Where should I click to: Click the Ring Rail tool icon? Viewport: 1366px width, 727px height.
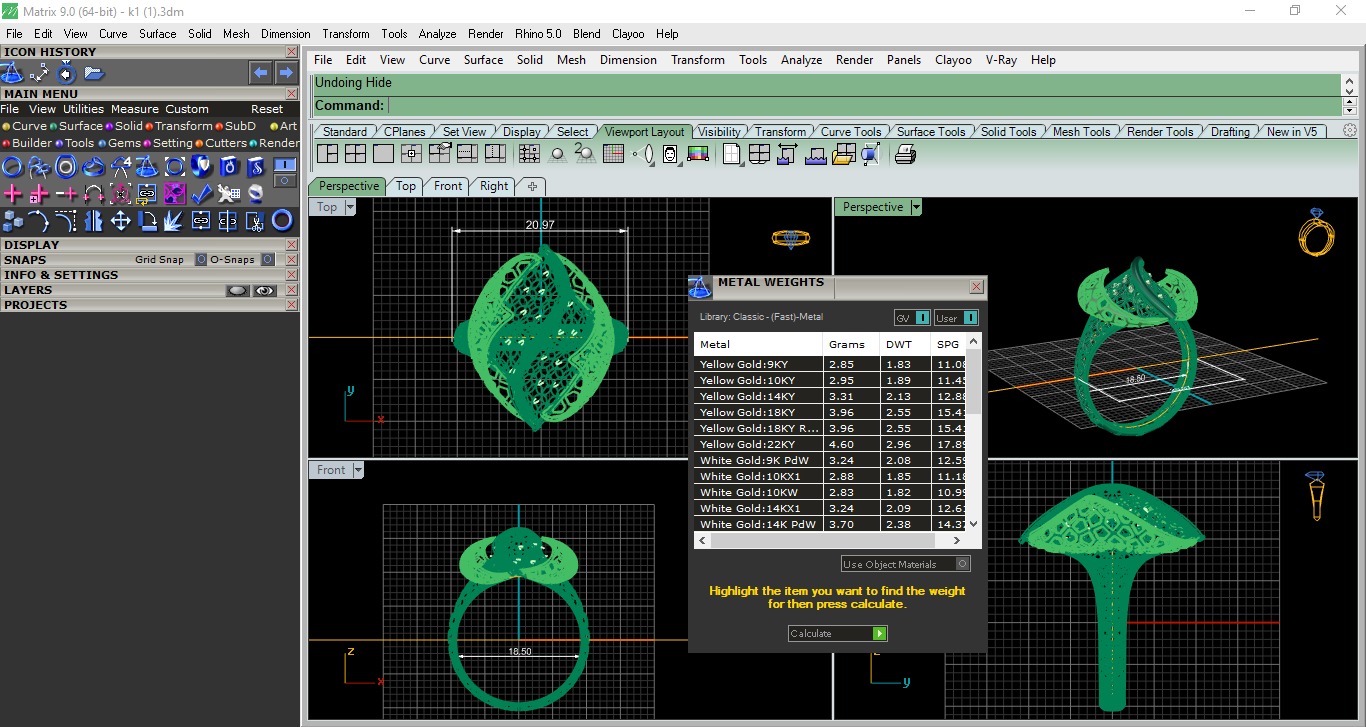point(13,166)
